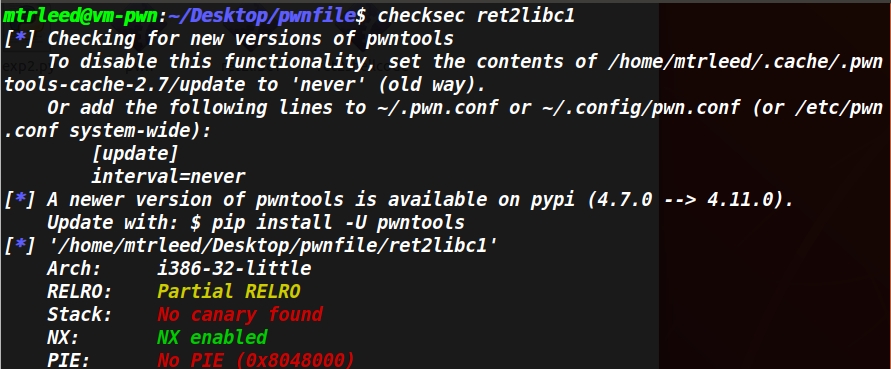Click the i386-32-little architecture value

[x=234, y=268]
